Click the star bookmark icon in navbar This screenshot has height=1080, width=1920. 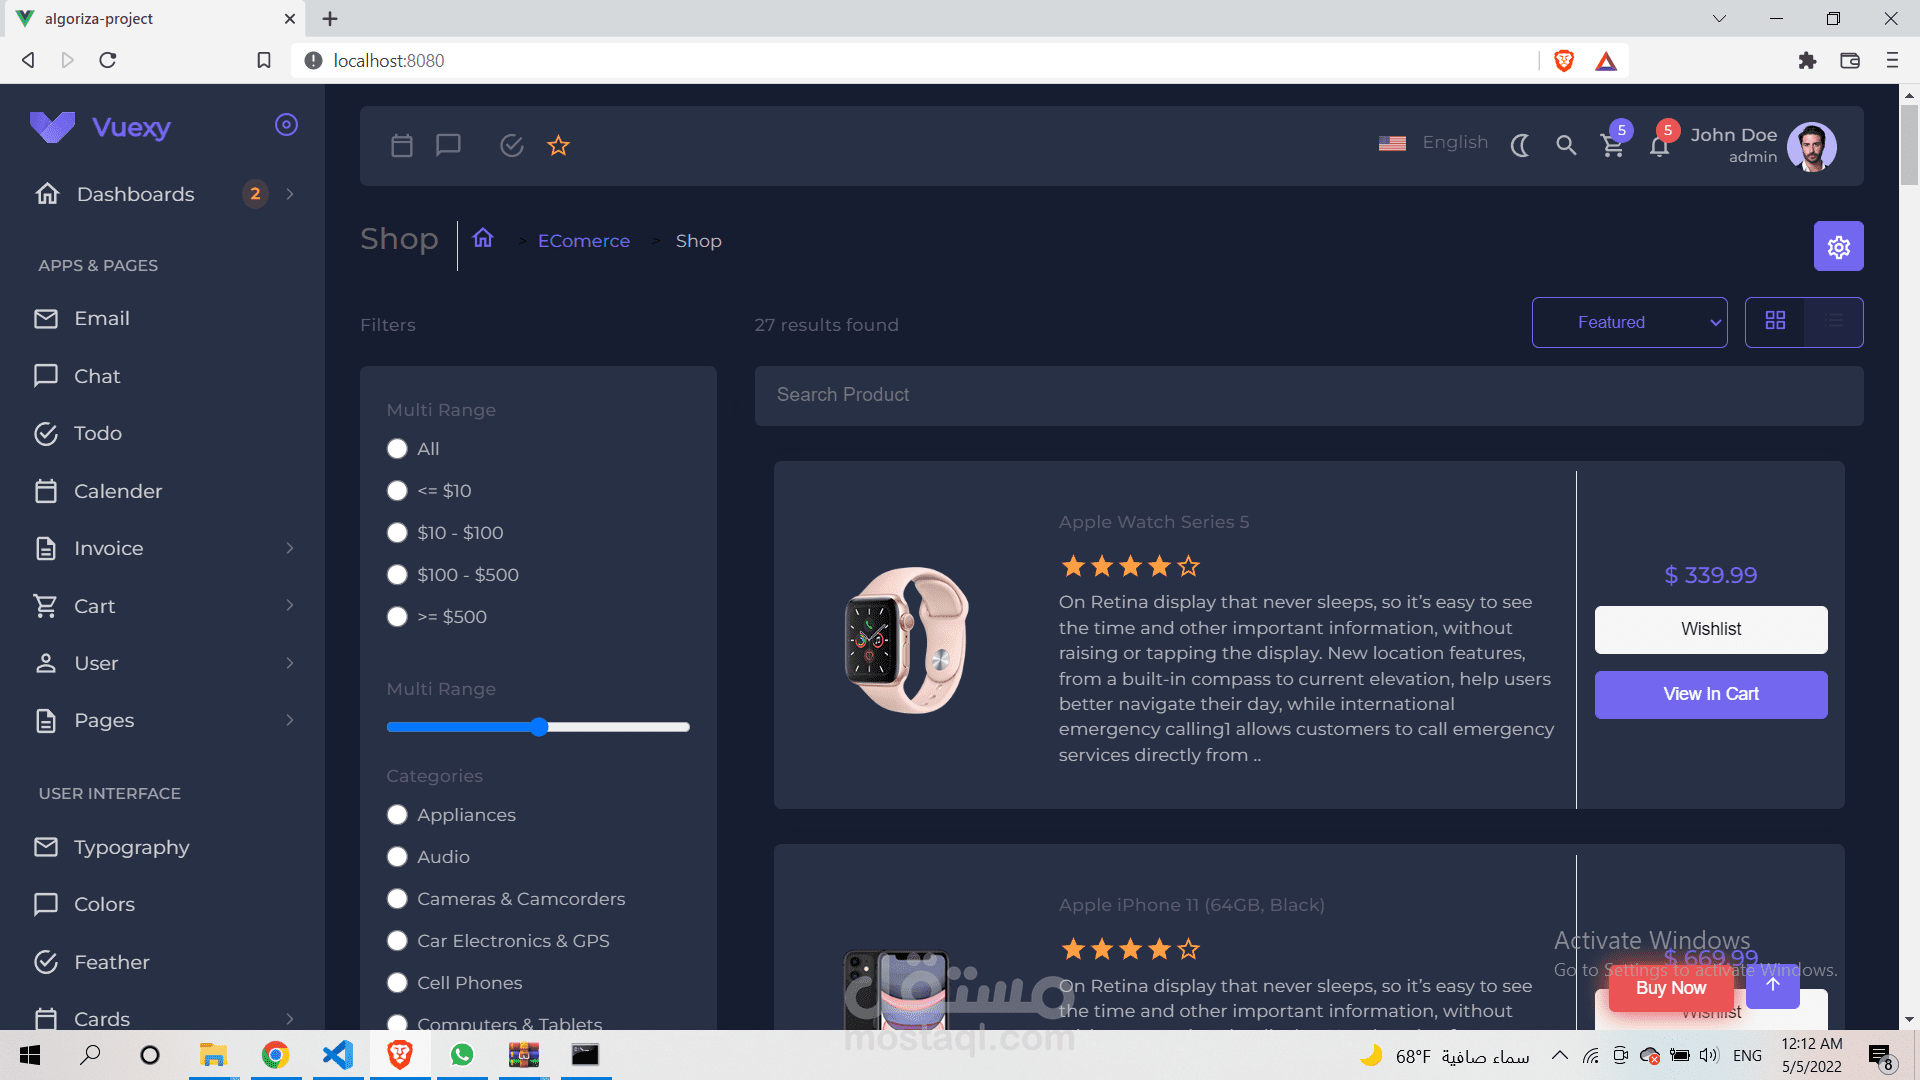tap(558, 146)
